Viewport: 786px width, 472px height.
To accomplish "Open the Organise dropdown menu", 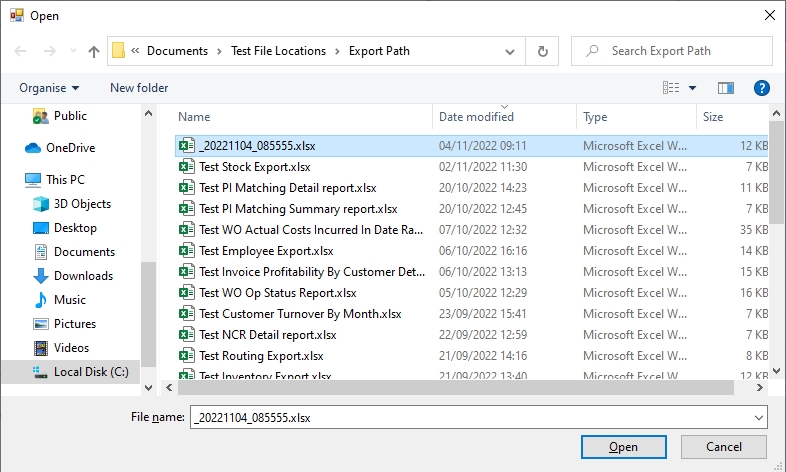I will (48, 88).
